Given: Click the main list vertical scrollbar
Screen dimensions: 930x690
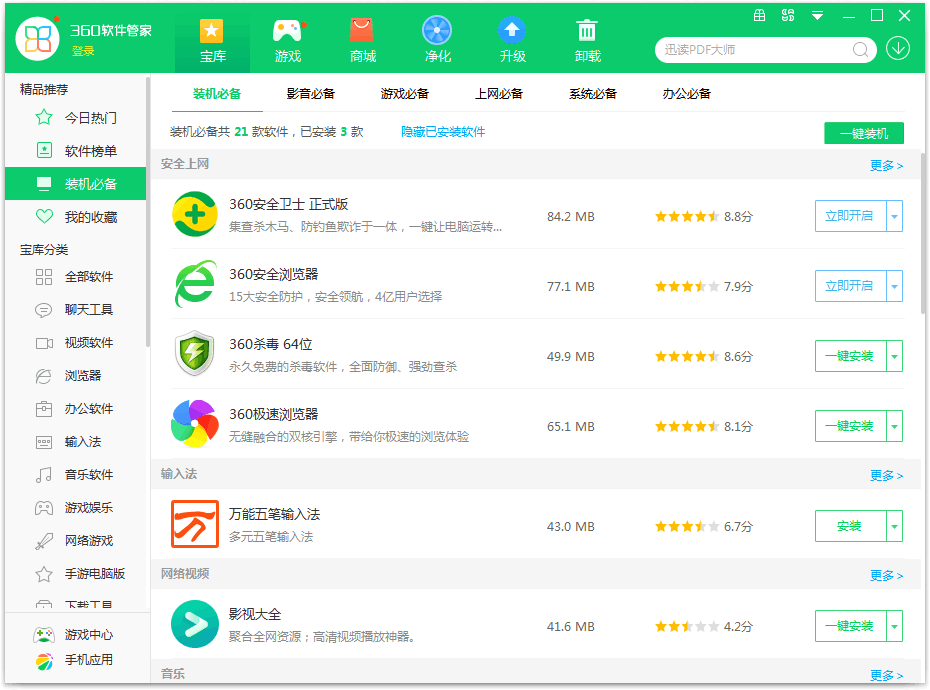Looking at the screenshot, I should click(922, 234).
